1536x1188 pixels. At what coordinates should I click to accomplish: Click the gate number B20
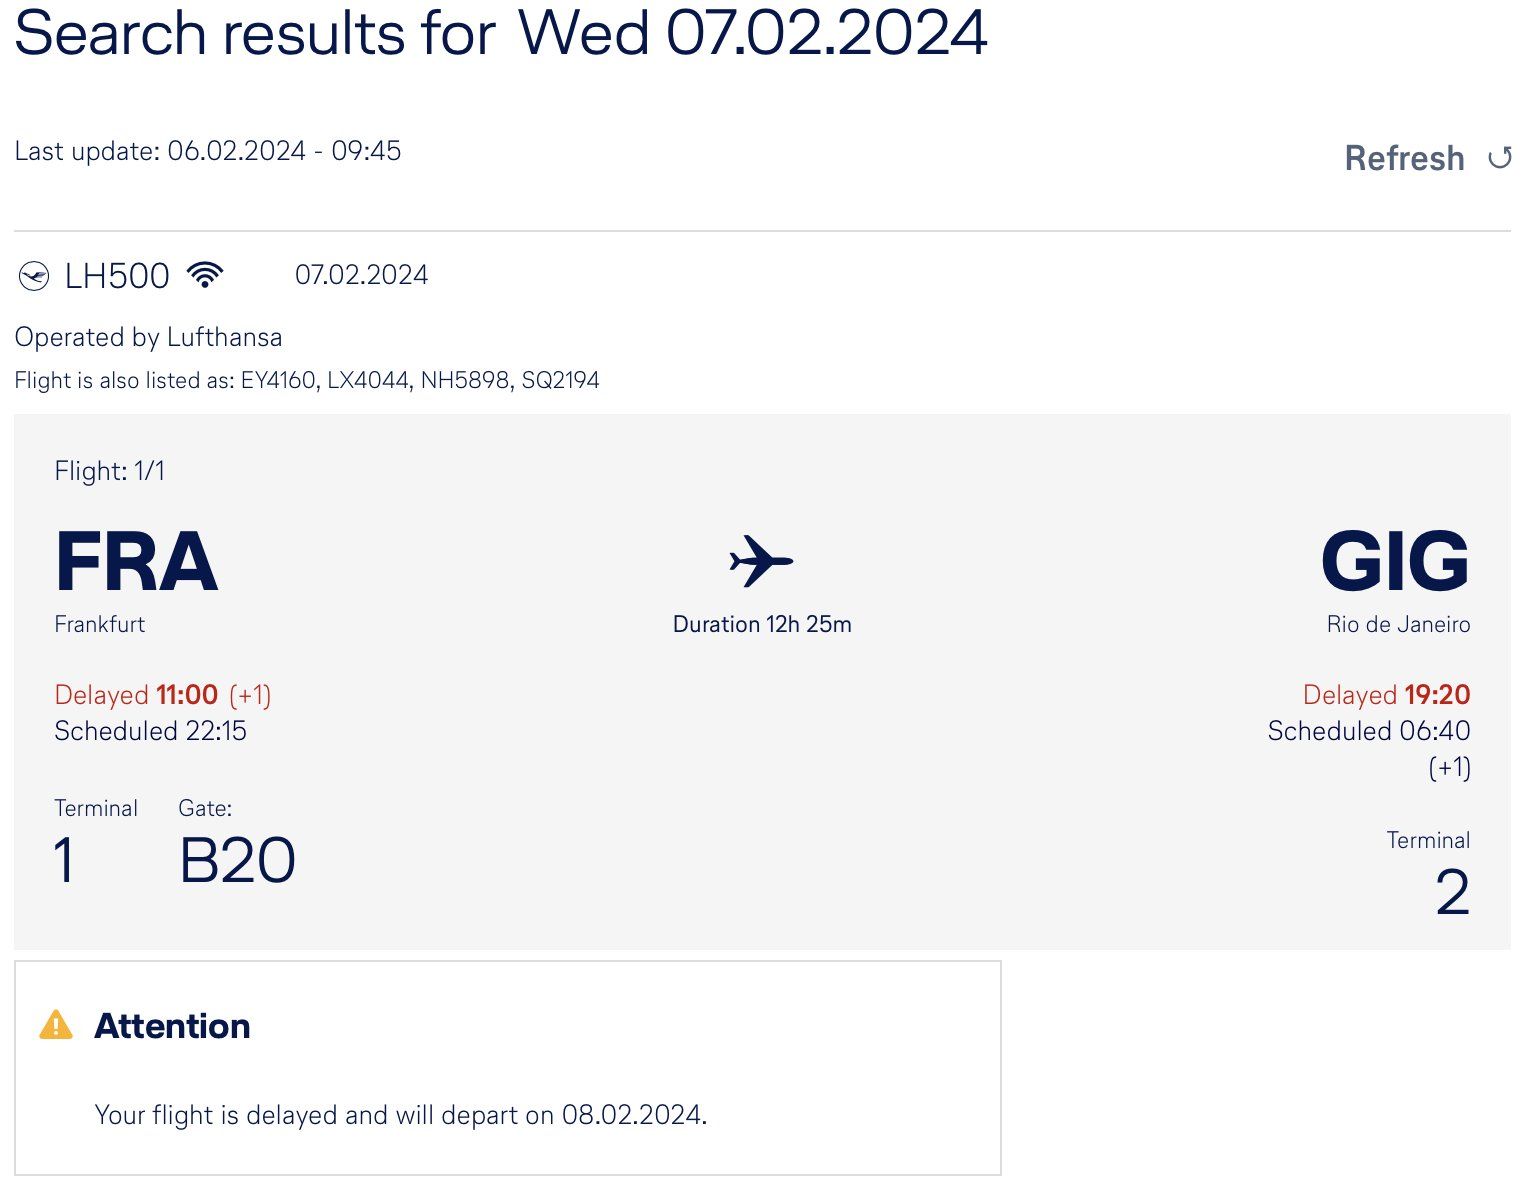(x=237, y=860)
